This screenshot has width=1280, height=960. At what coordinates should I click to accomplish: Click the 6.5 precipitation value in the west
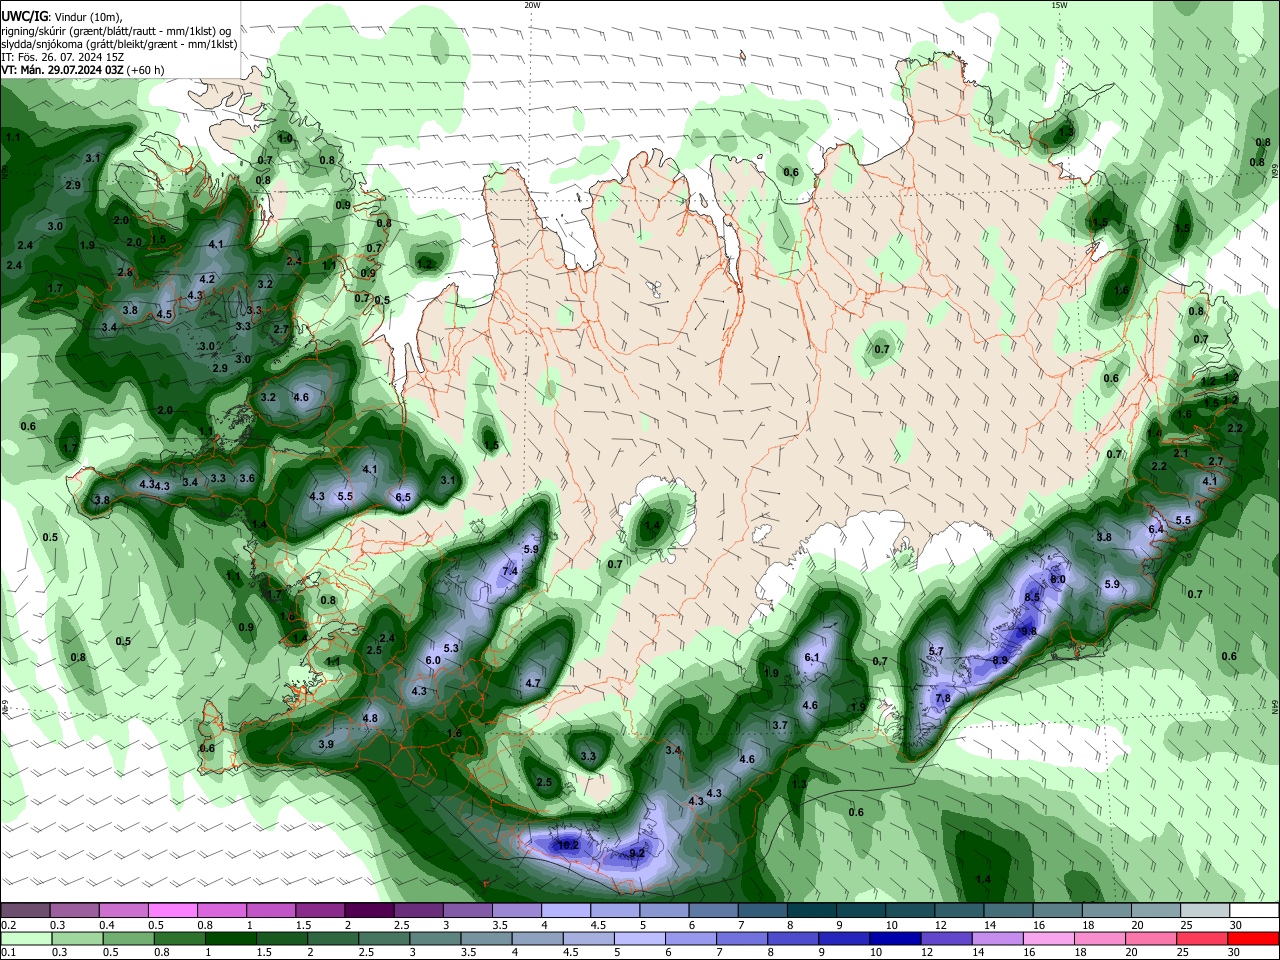coord(403,497)
